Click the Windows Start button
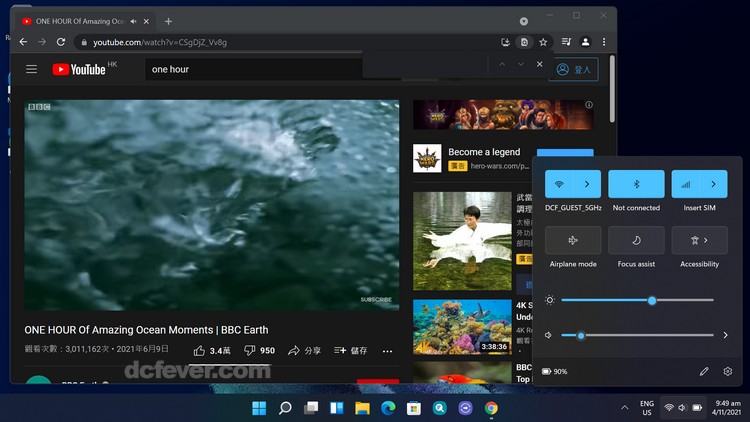 259,408
